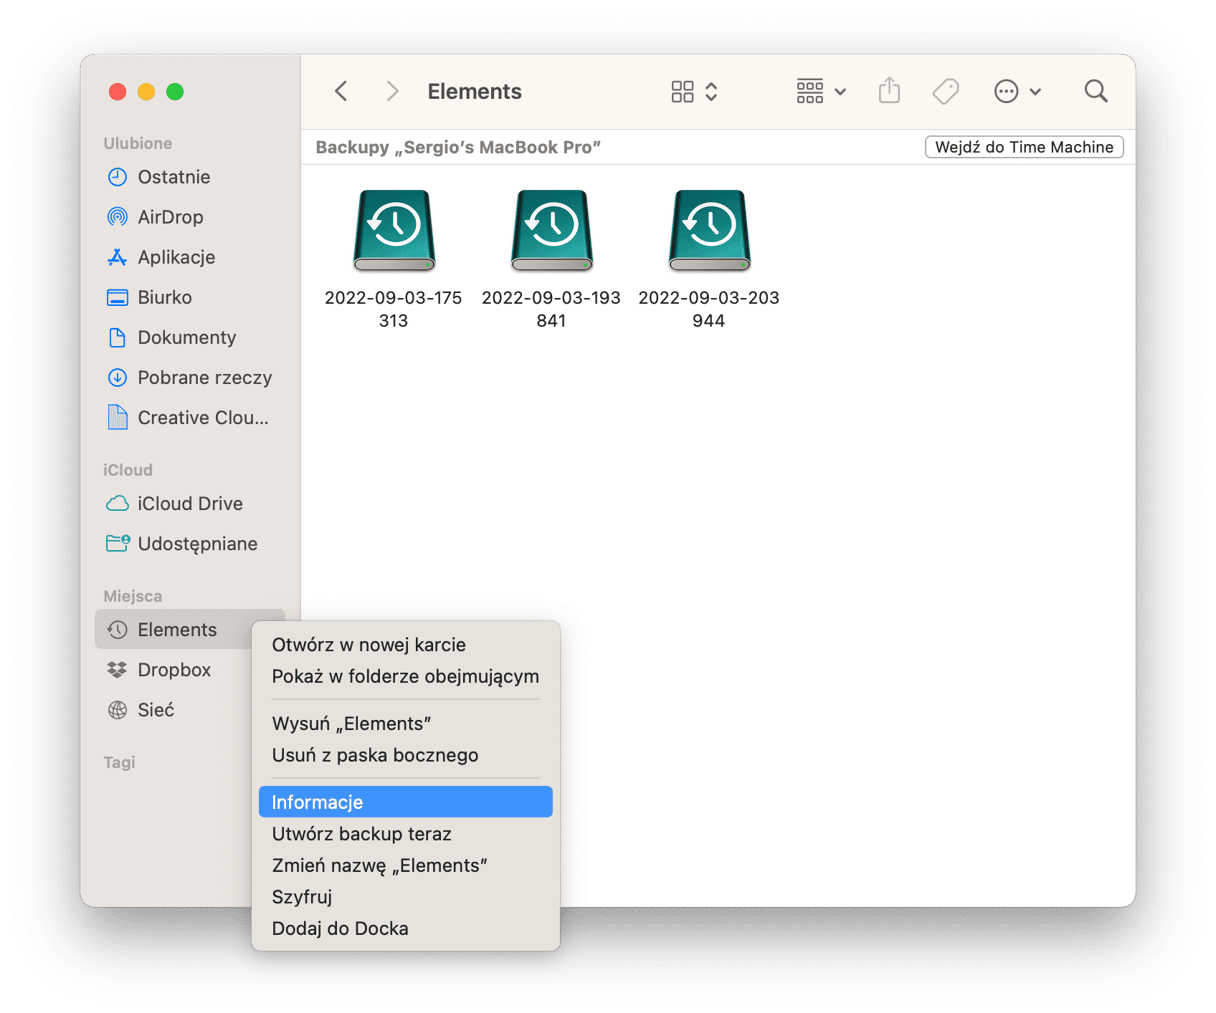Zoom the window with green button
The width and height of the screenshot is (1216, 1013).
(175, 92)
